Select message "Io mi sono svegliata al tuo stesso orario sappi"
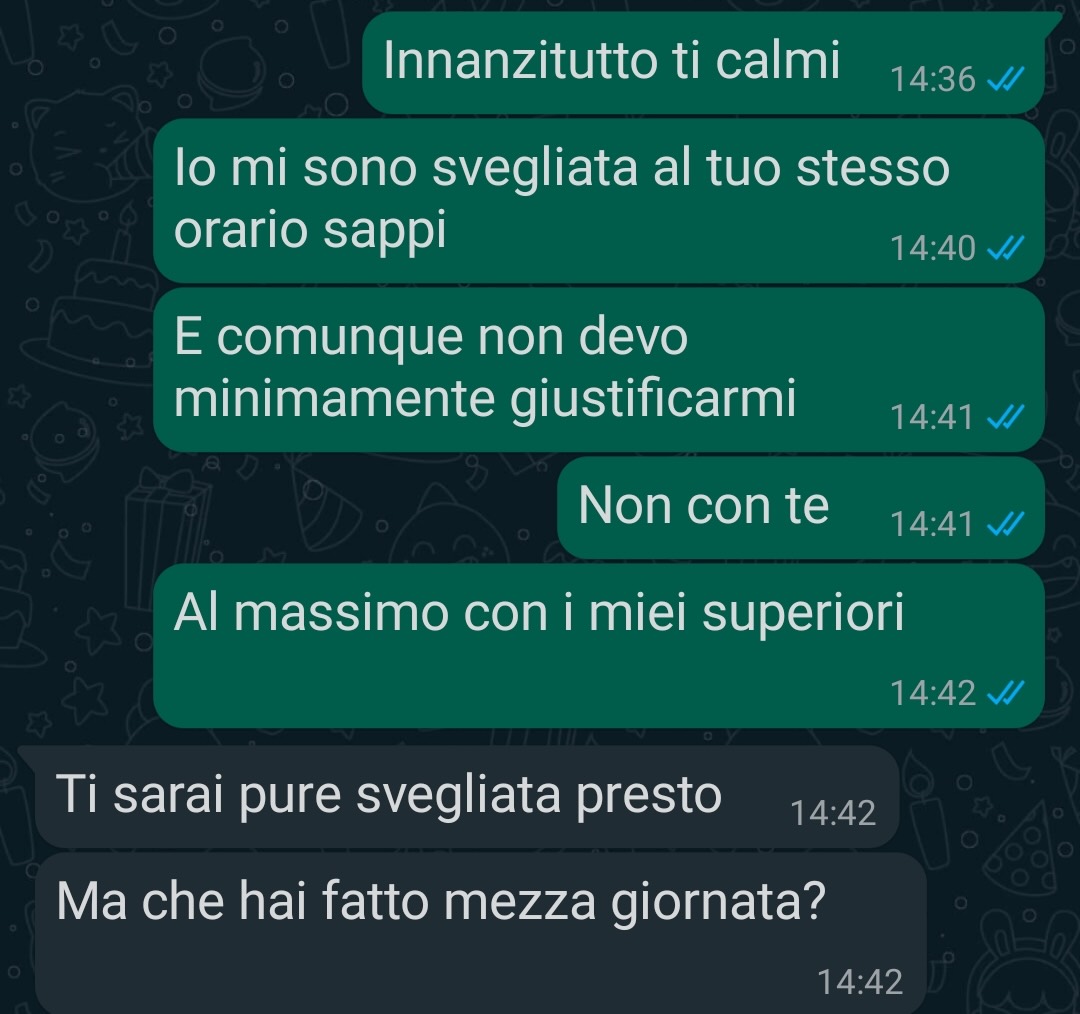1080x1014 pixels. click(x=599, y=200)
